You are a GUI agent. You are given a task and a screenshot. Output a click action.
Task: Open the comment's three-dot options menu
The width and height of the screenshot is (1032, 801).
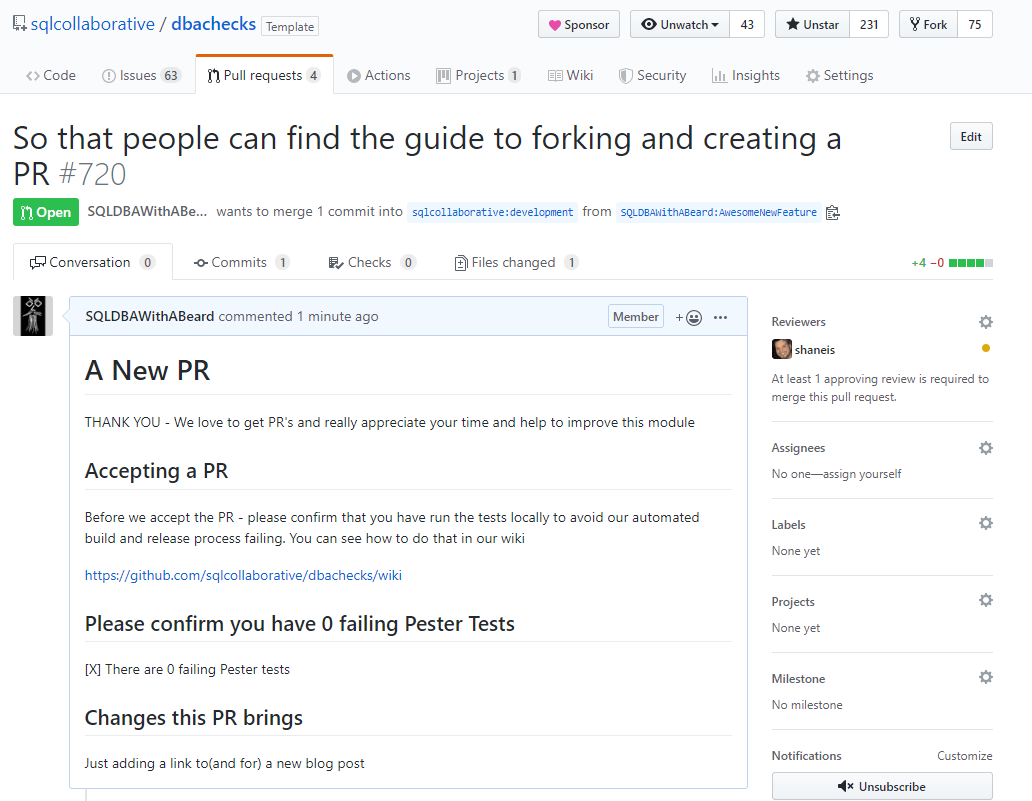click(x=721, y=317)
